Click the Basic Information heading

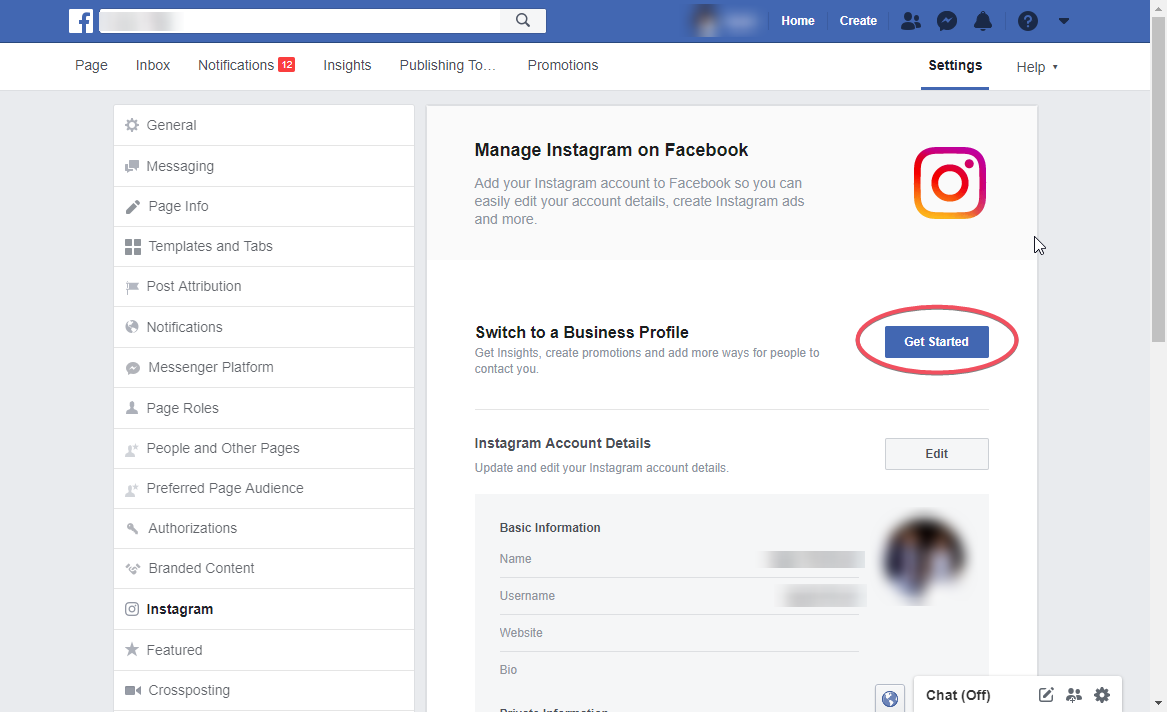[x=550, y=527]
